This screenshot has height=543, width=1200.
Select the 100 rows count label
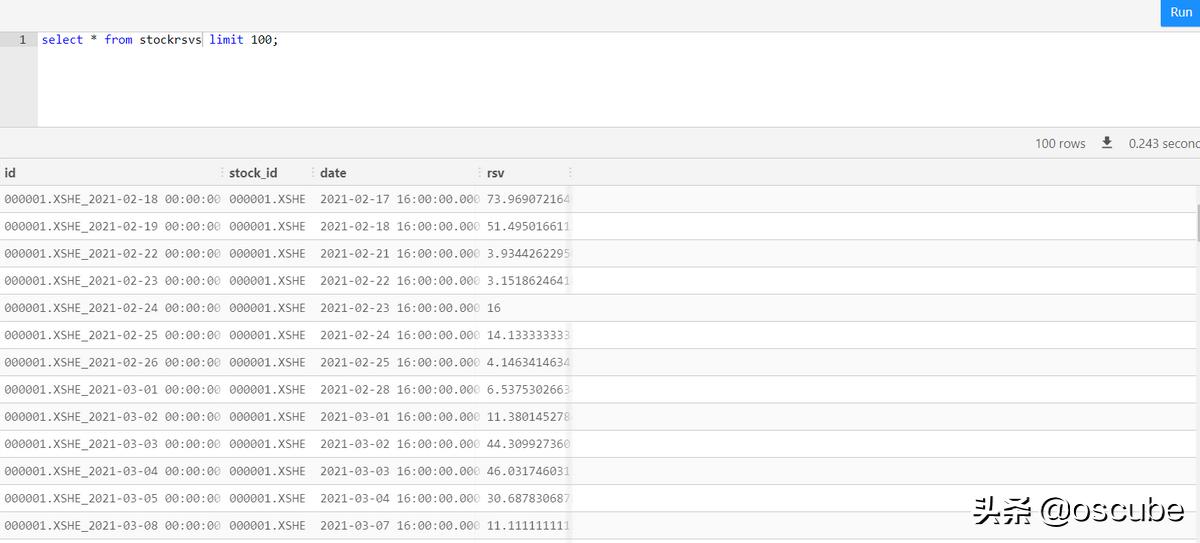tap(1060, 144)
